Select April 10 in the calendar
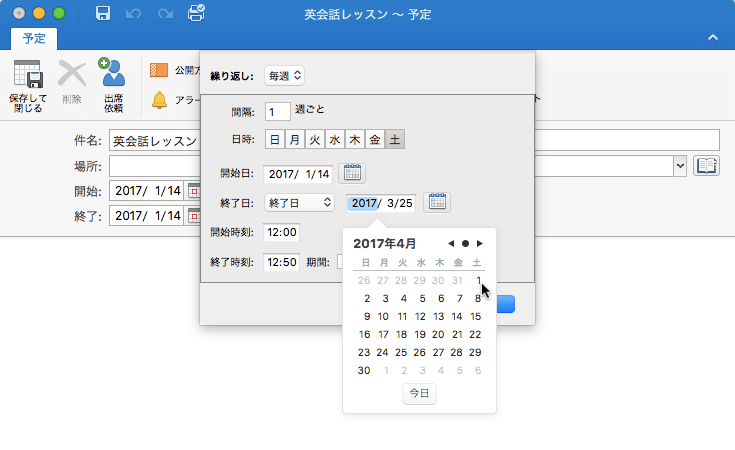The height and width of the screenshot is (450, 735). click(383, 316)
